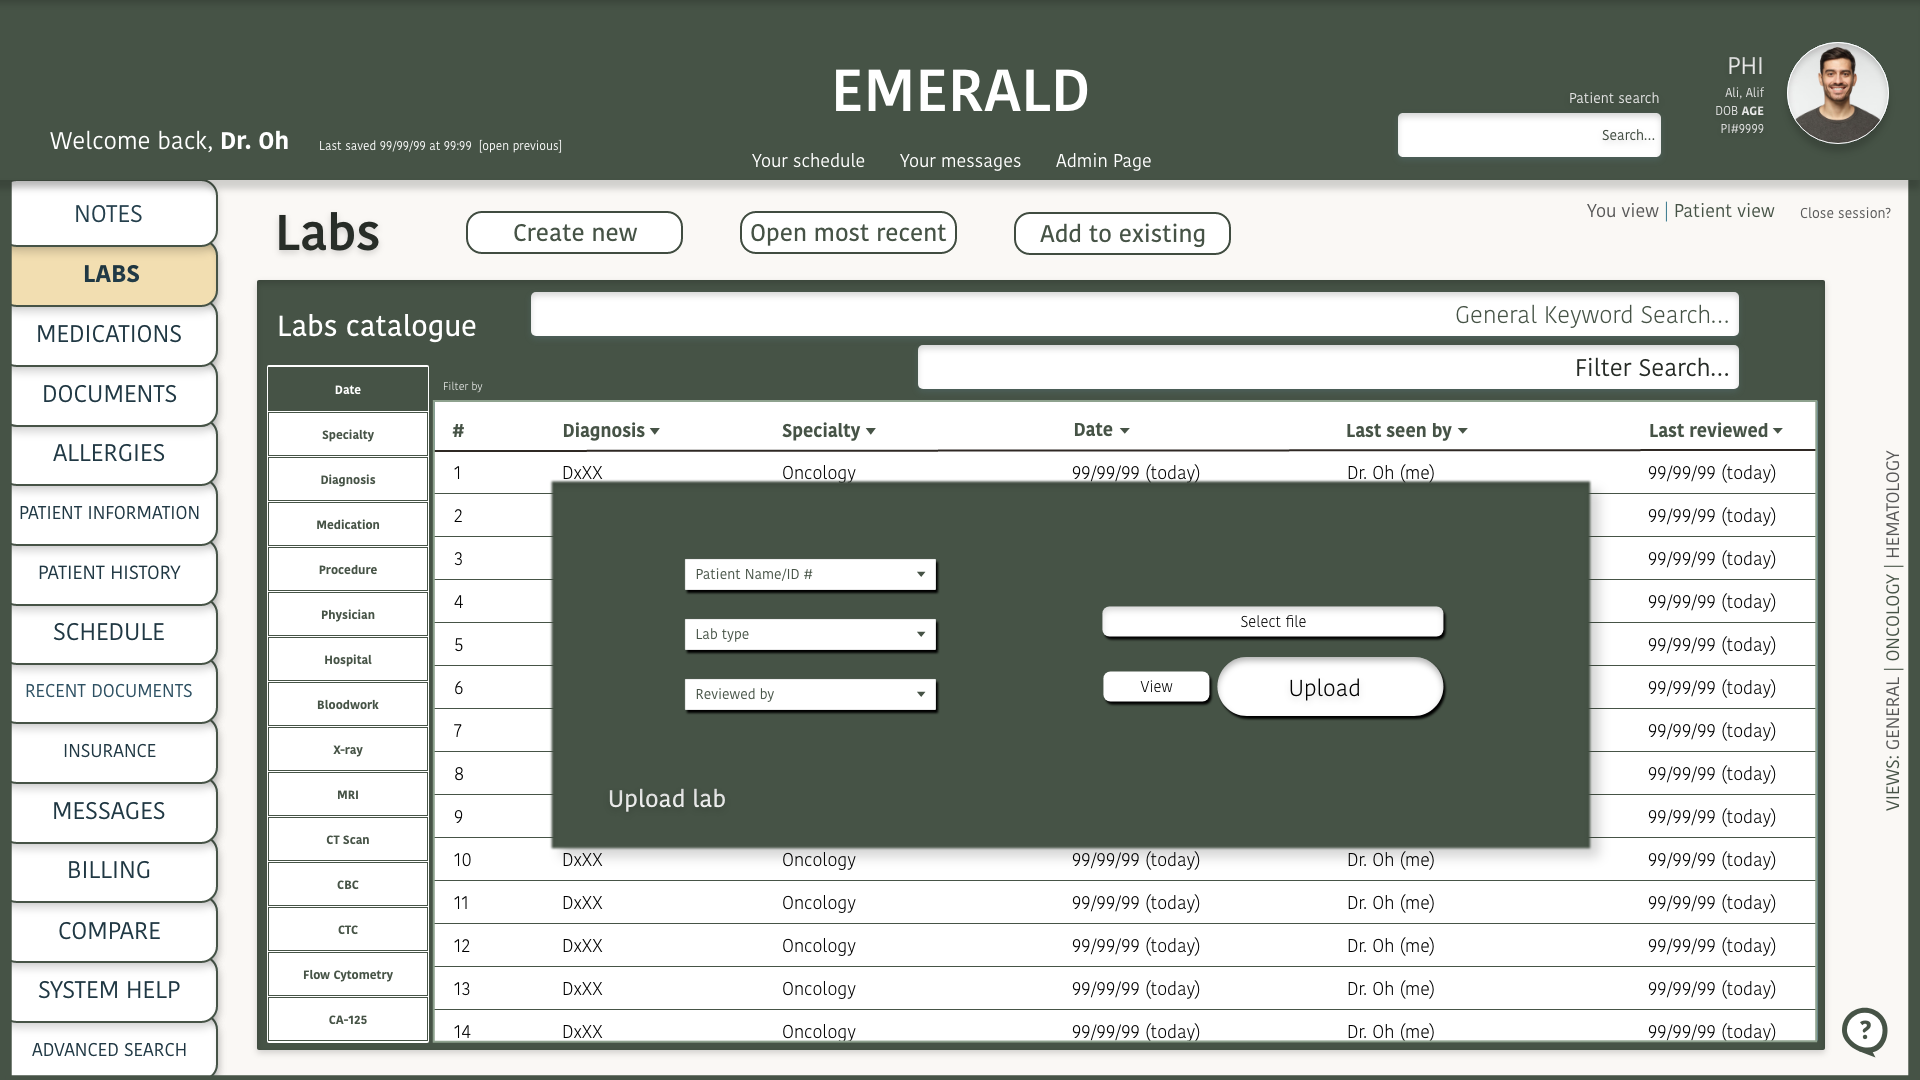
Task: Click the Patient search field
Action: [1529, 135]
